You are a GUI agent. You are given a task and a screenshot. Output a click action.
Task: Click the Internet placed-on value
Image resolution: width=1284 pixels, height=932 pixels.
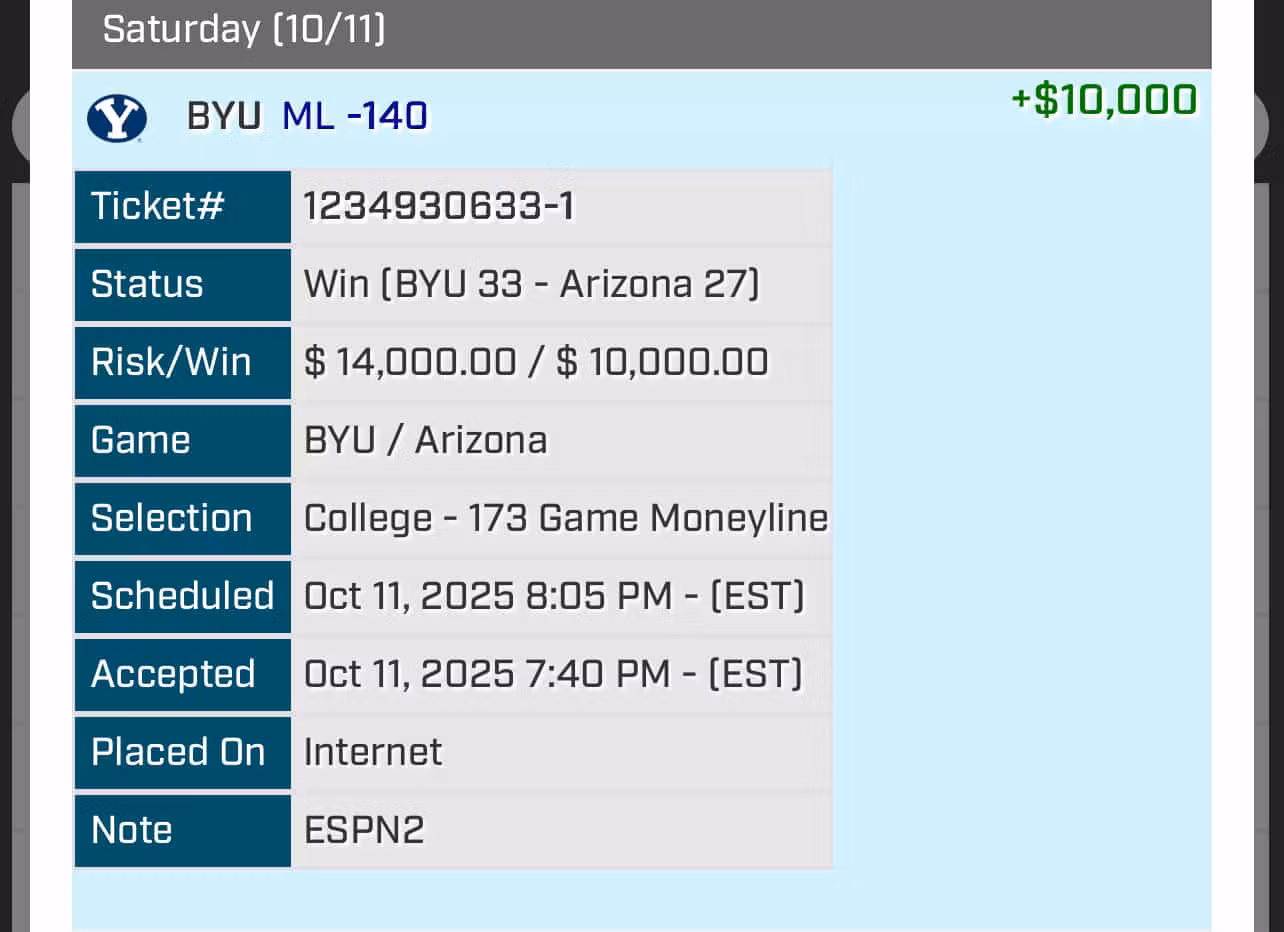click(x=373, y=752)
